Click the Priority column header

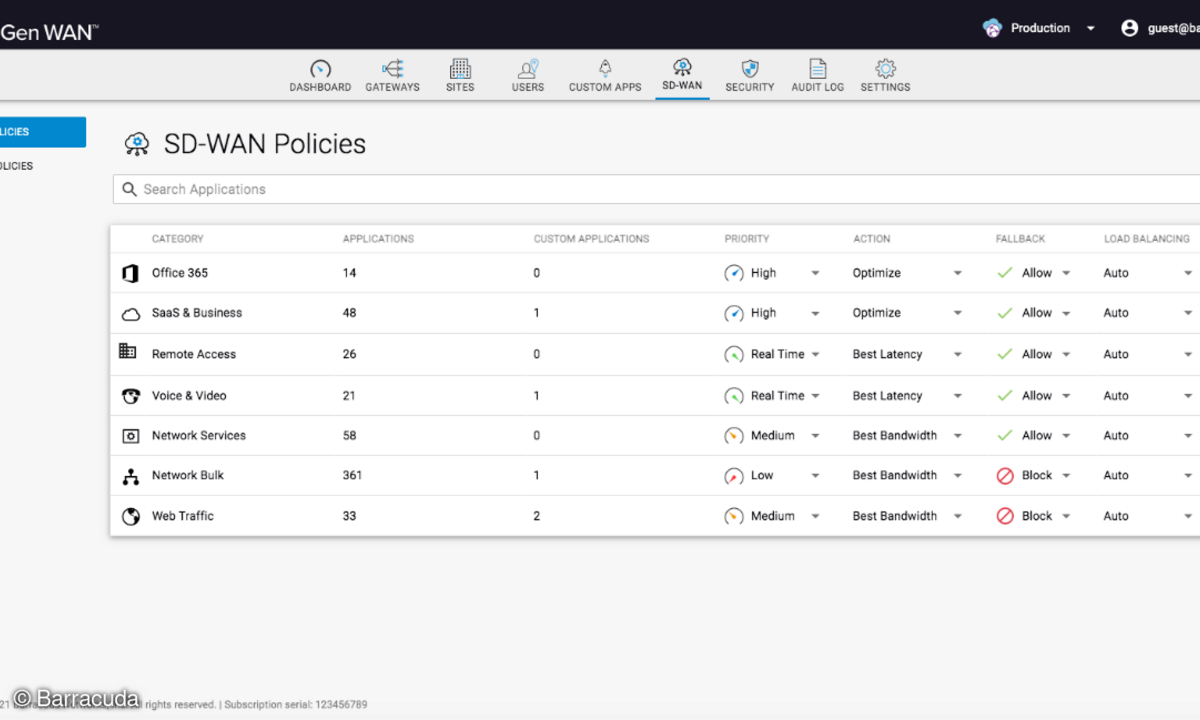click(747, 239)
